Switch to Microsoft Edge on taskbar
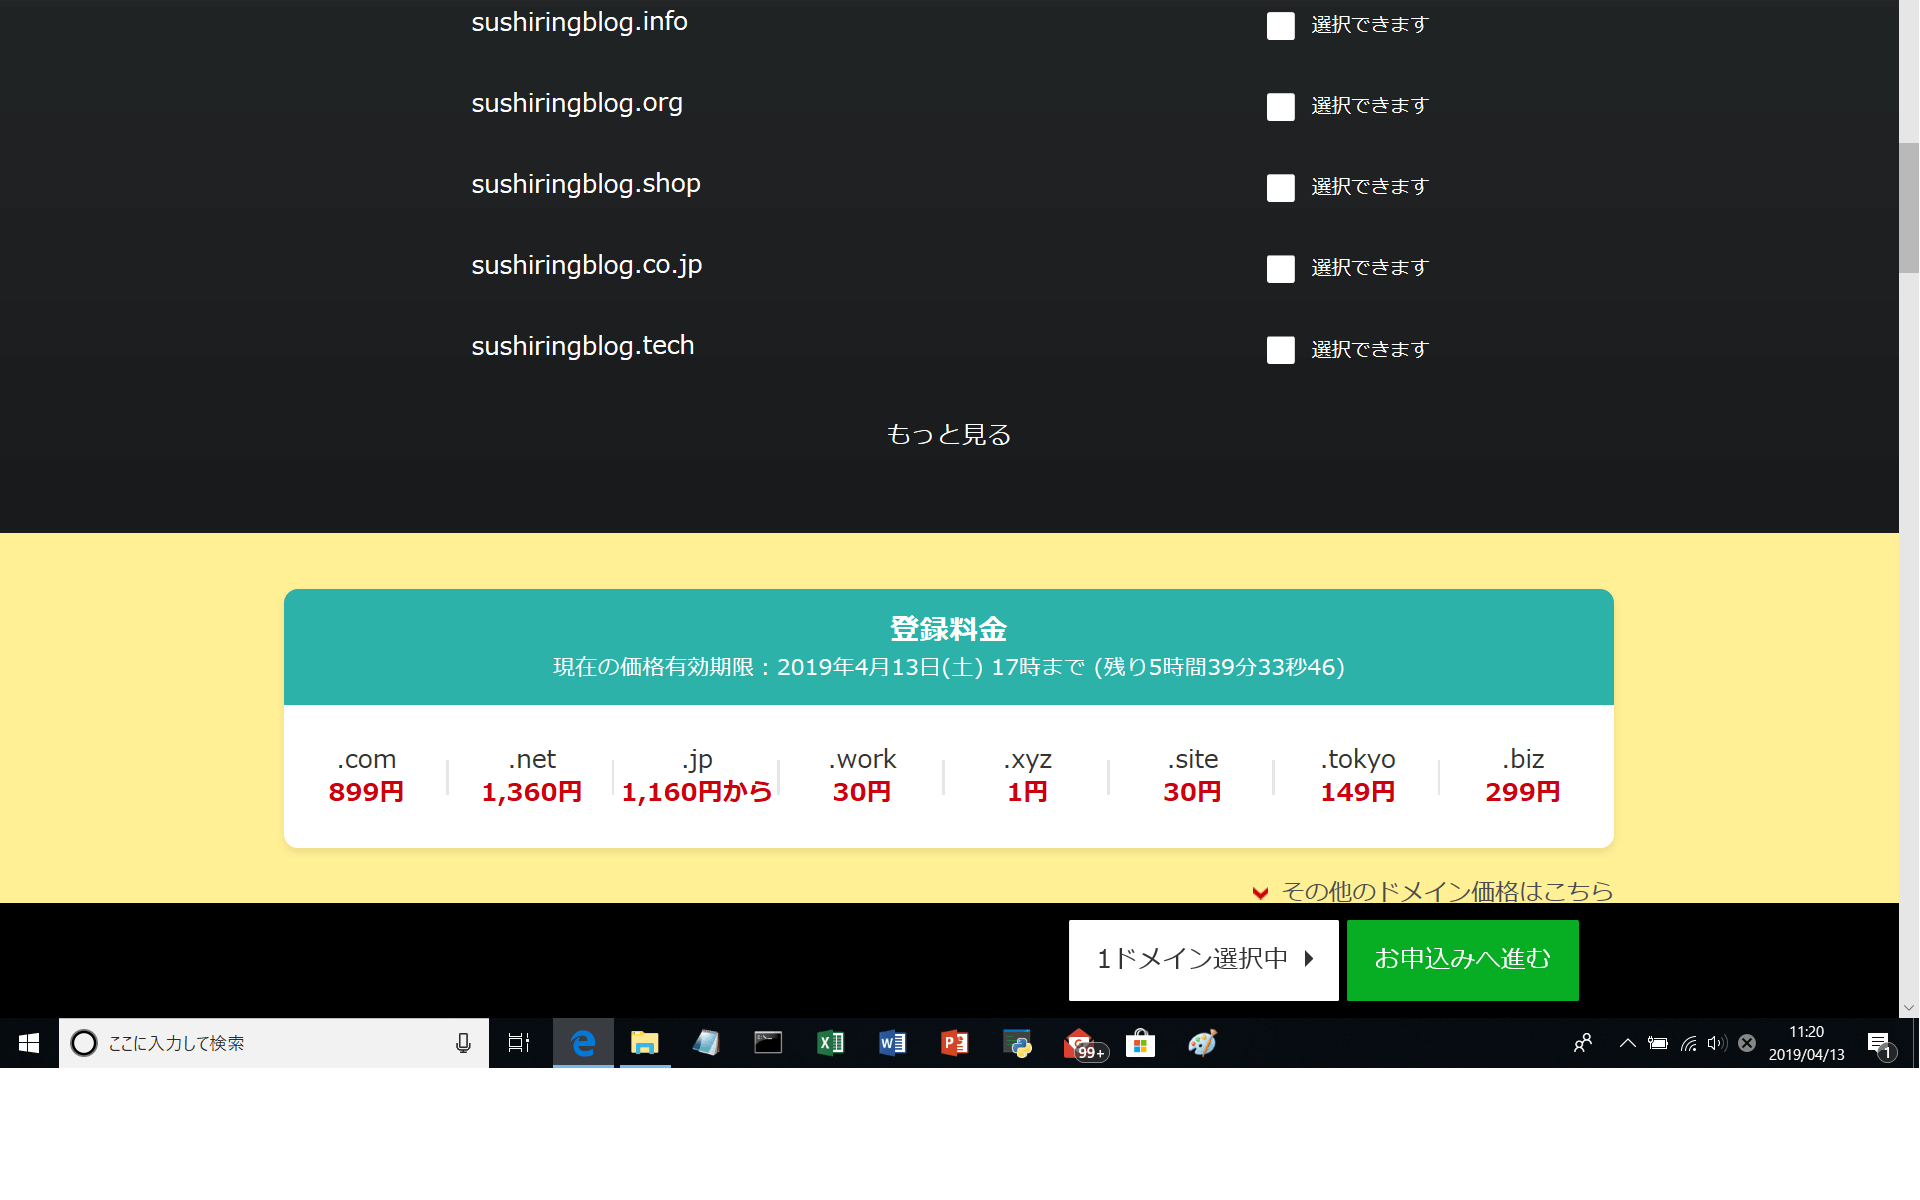1920x1200 pixels. (583, 1043)
